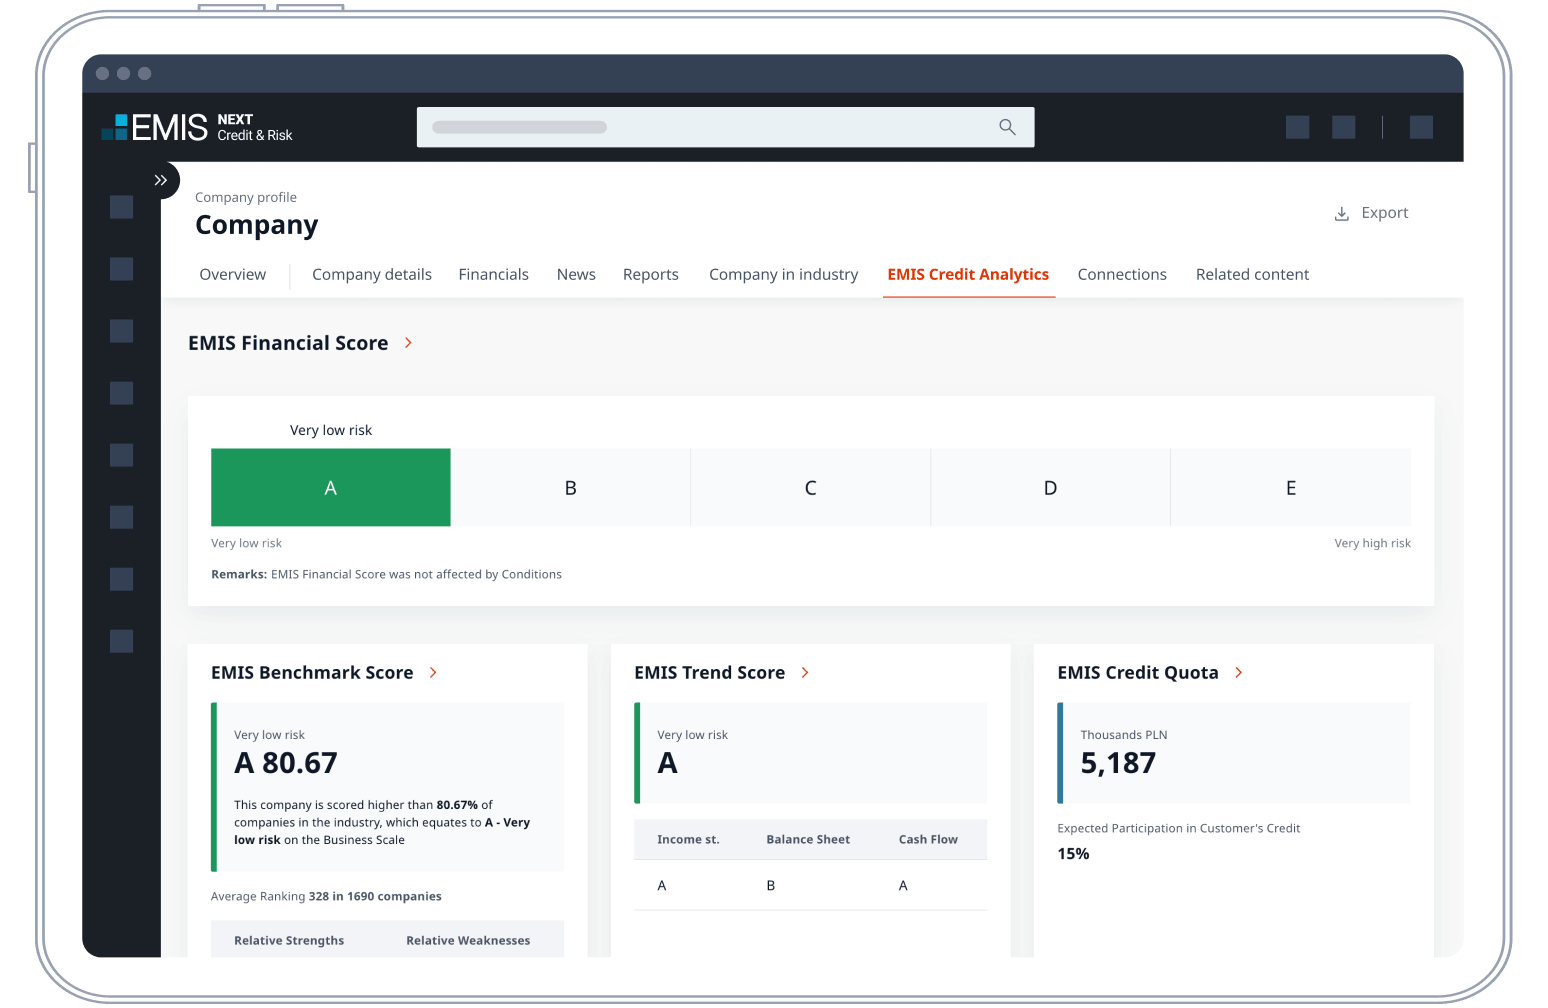Screen dimensions: 1548x1008
Task: Open EMIS Credit Quota chevron
Action: pyautogui.click(x=1239, y=673)
